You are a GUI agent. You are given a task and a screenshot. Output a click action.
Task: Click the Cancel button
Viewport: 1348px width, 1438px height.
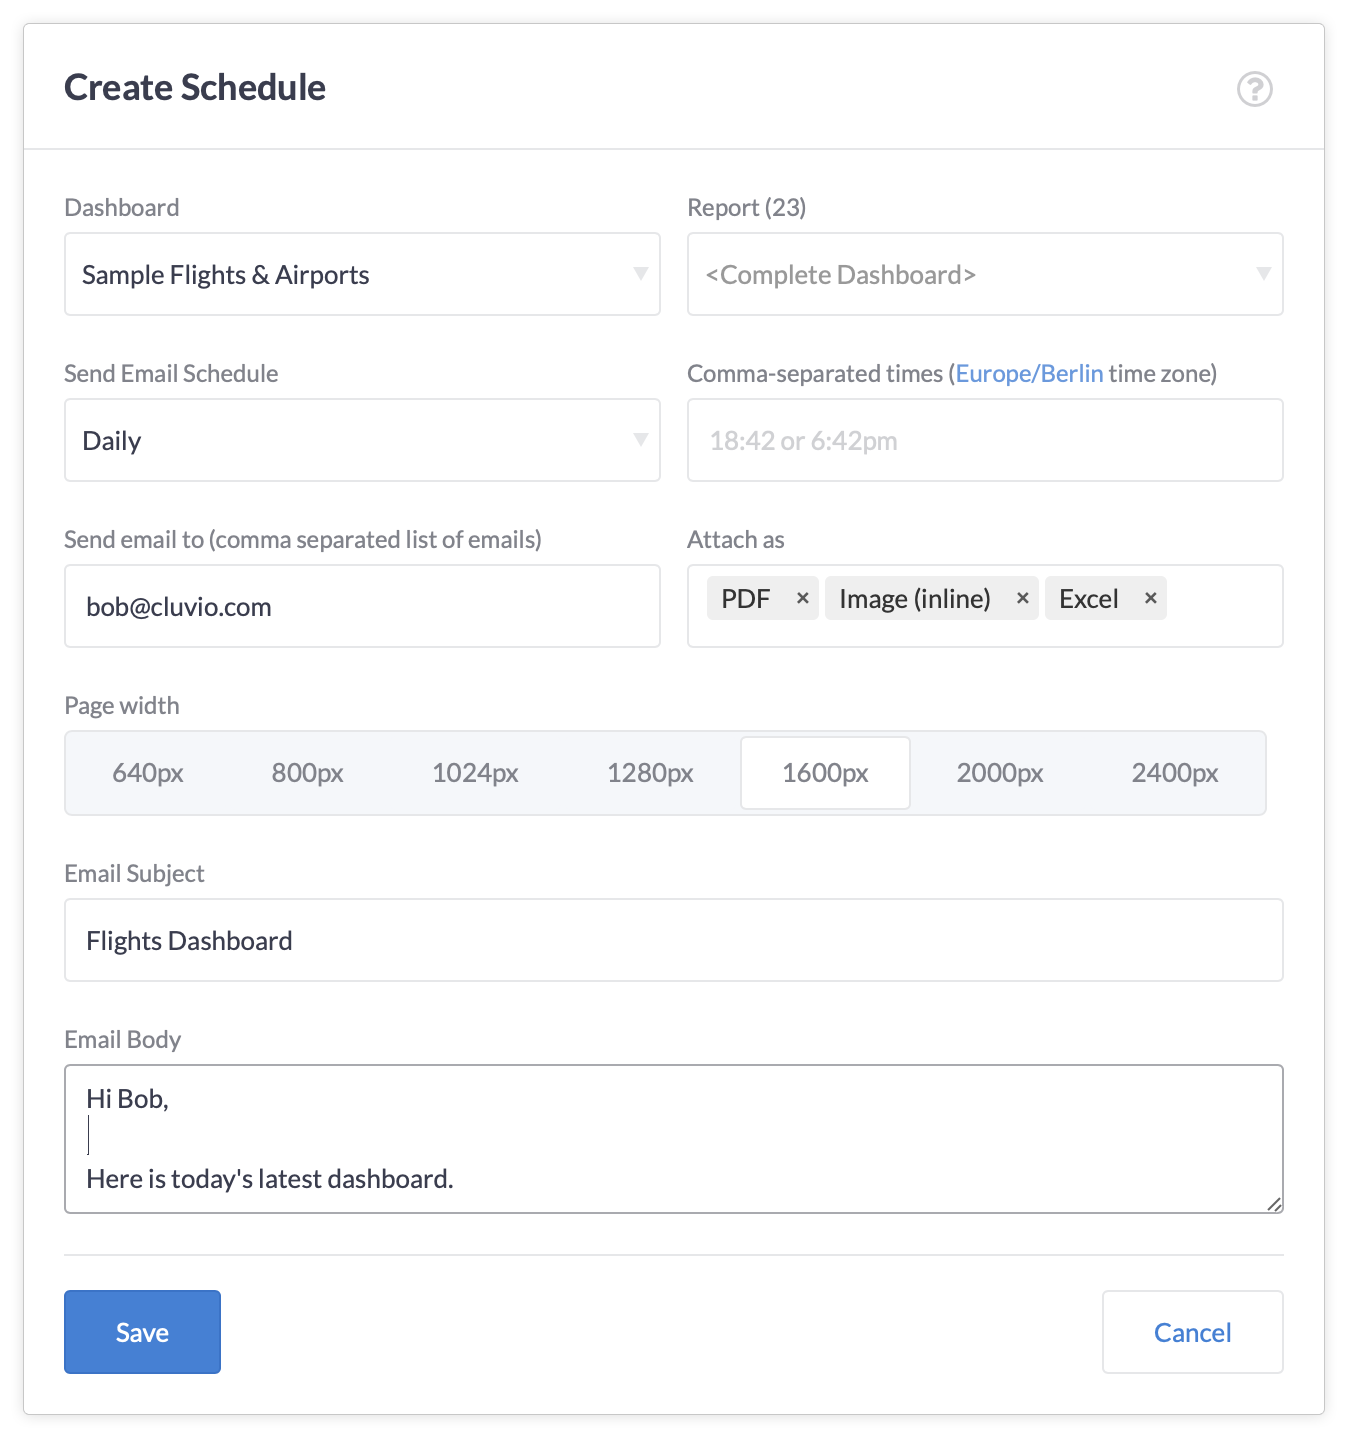pos(1192,1332)
